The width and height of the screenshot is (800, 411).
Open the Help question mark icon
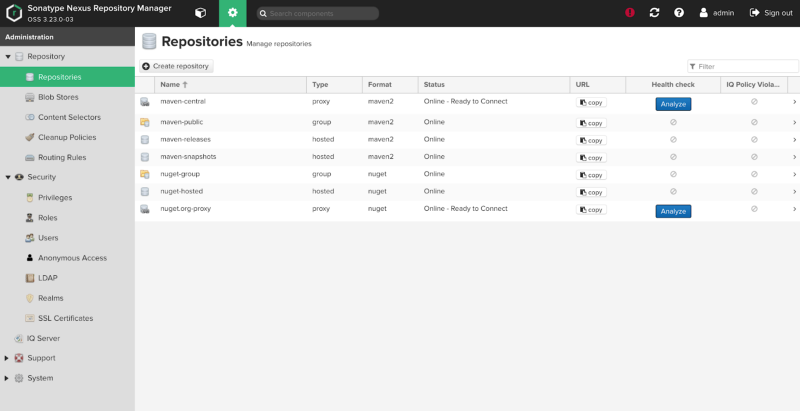tap(679, 13)
